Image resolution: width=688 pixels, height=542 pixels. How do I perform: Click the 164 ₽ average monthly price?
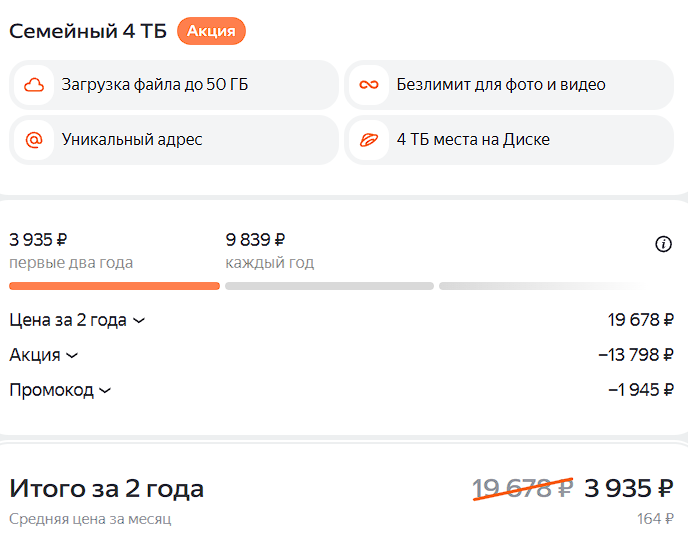655,519
